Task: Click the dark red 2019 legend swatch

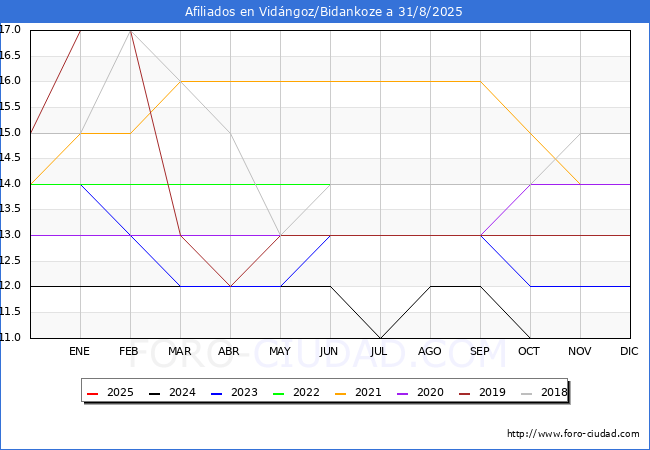Action: [x=465, y=393]
